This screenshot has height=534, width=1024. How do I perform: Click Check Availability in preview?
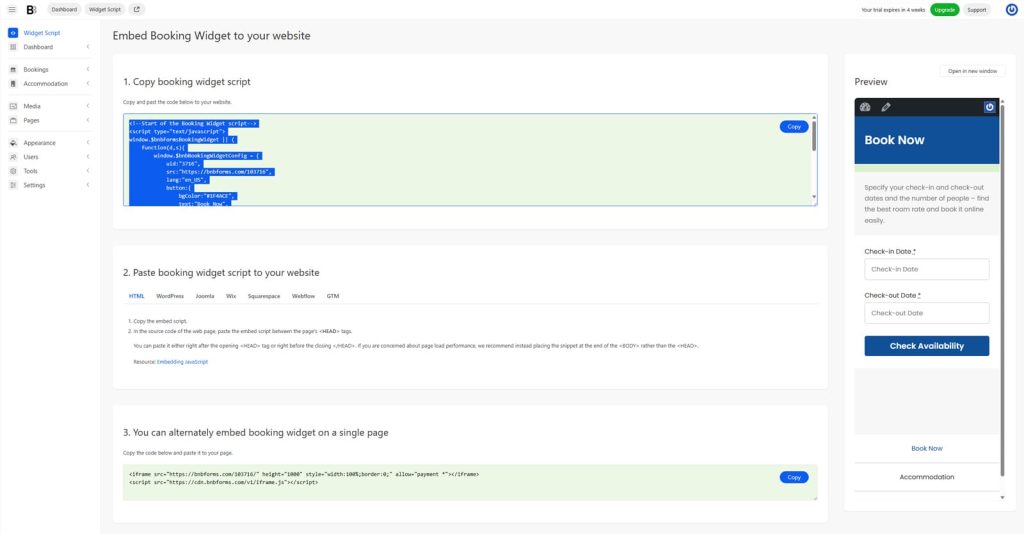(x=926, y=346)
